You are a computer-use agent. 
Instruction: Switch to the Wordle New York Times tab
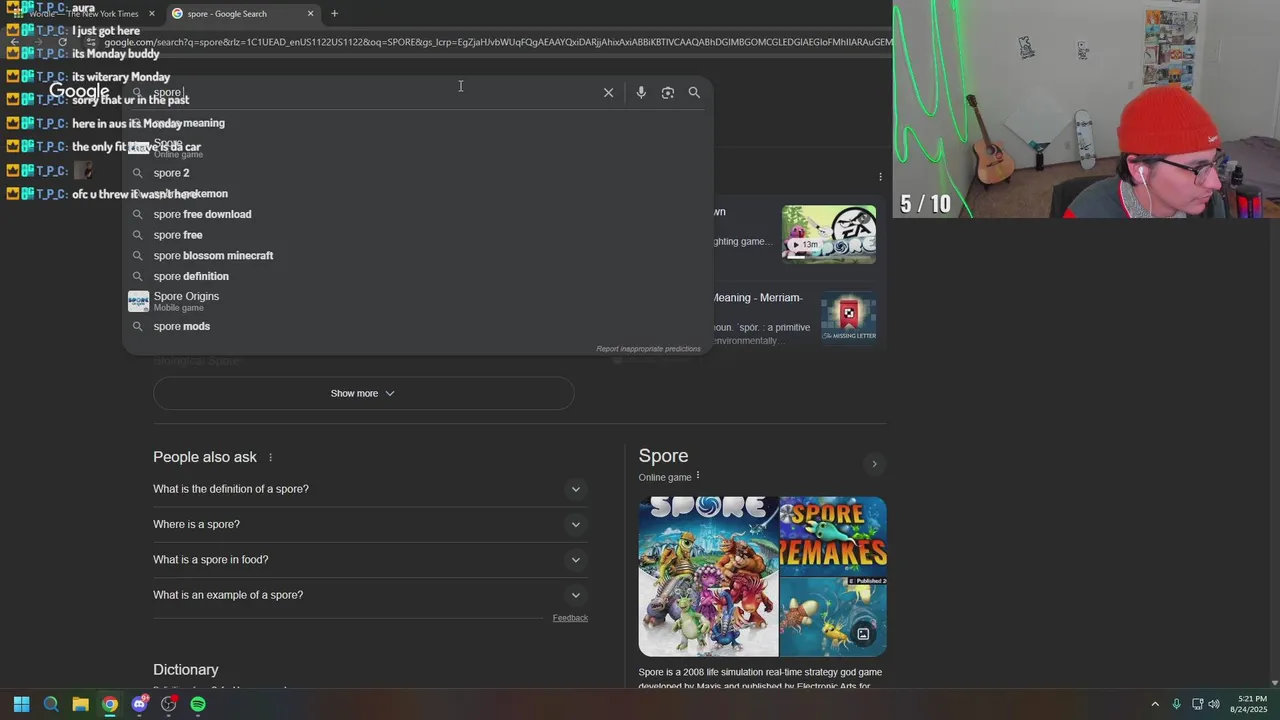(83, 14)
